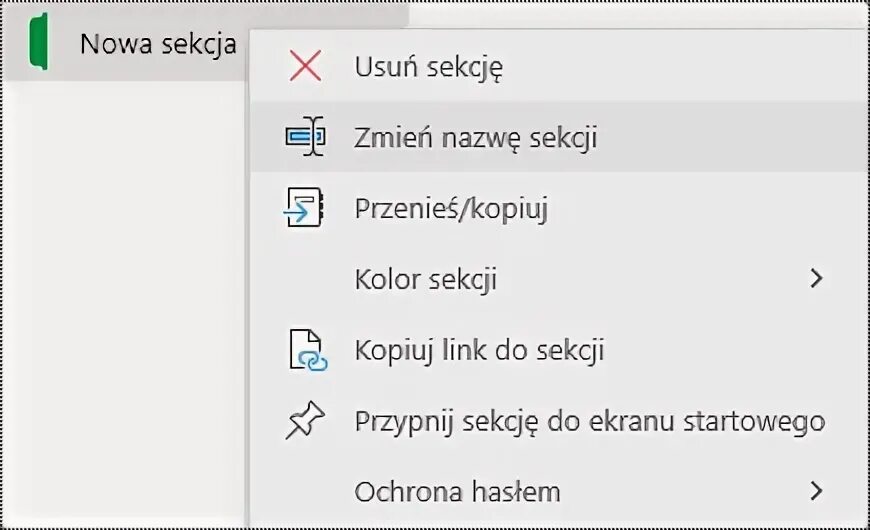Click blank icon slot left of "Kolor sekcji"
The height and width of the screenshot is (530, 870).
coord(304,279)
